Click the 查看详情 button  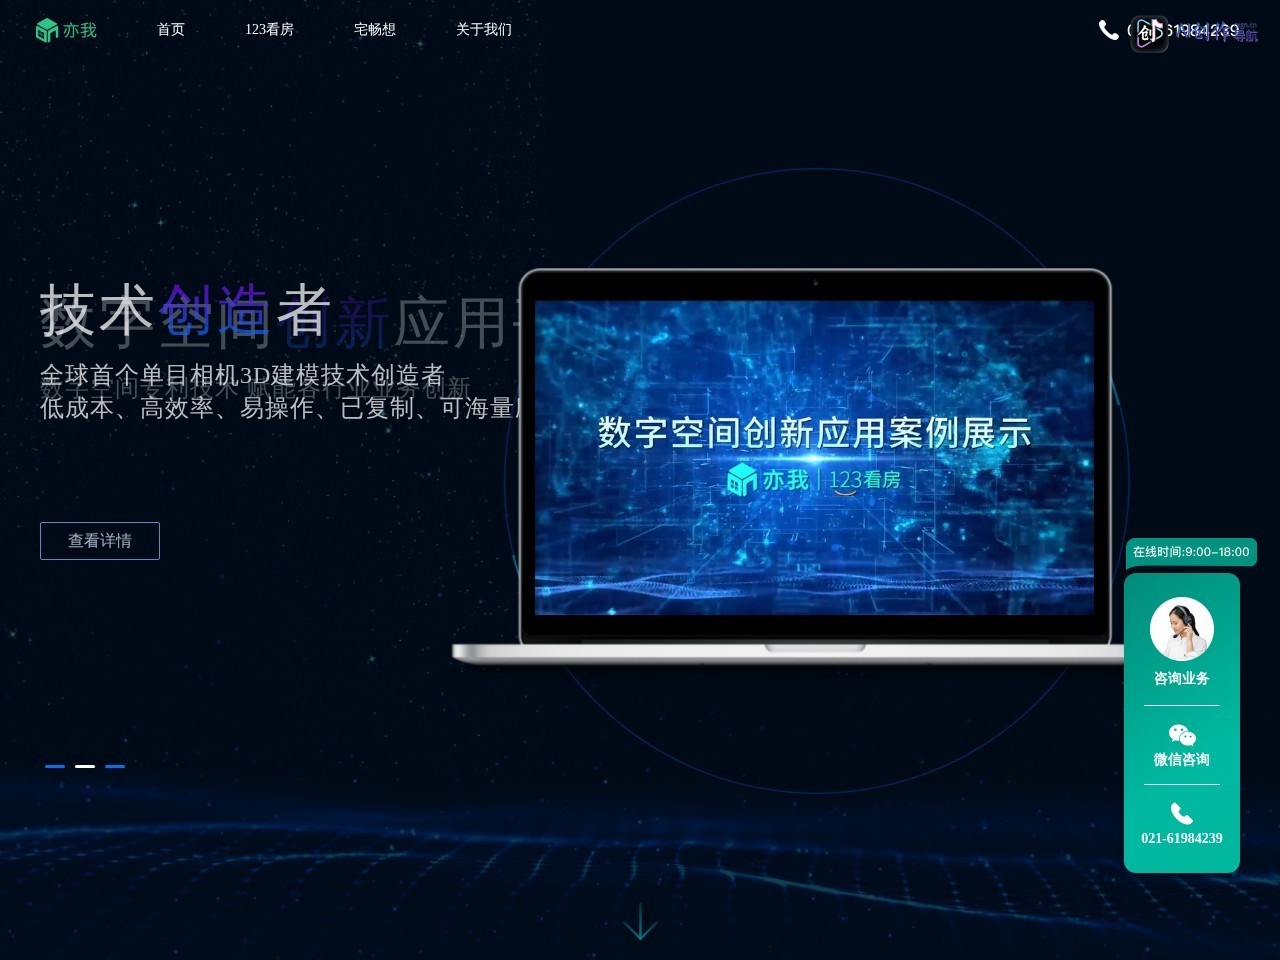[x=100, y=541]
